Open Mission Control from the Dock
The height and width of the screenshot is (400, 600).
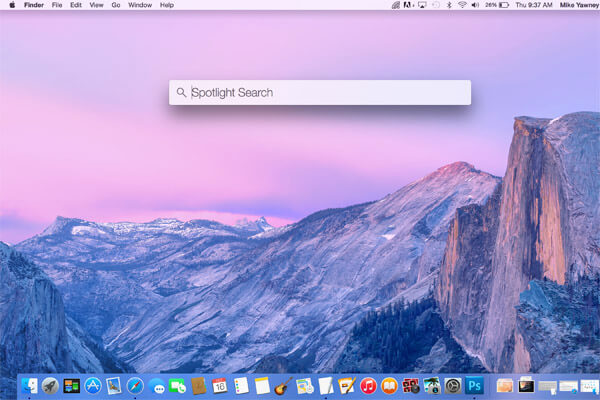(72, 386)
